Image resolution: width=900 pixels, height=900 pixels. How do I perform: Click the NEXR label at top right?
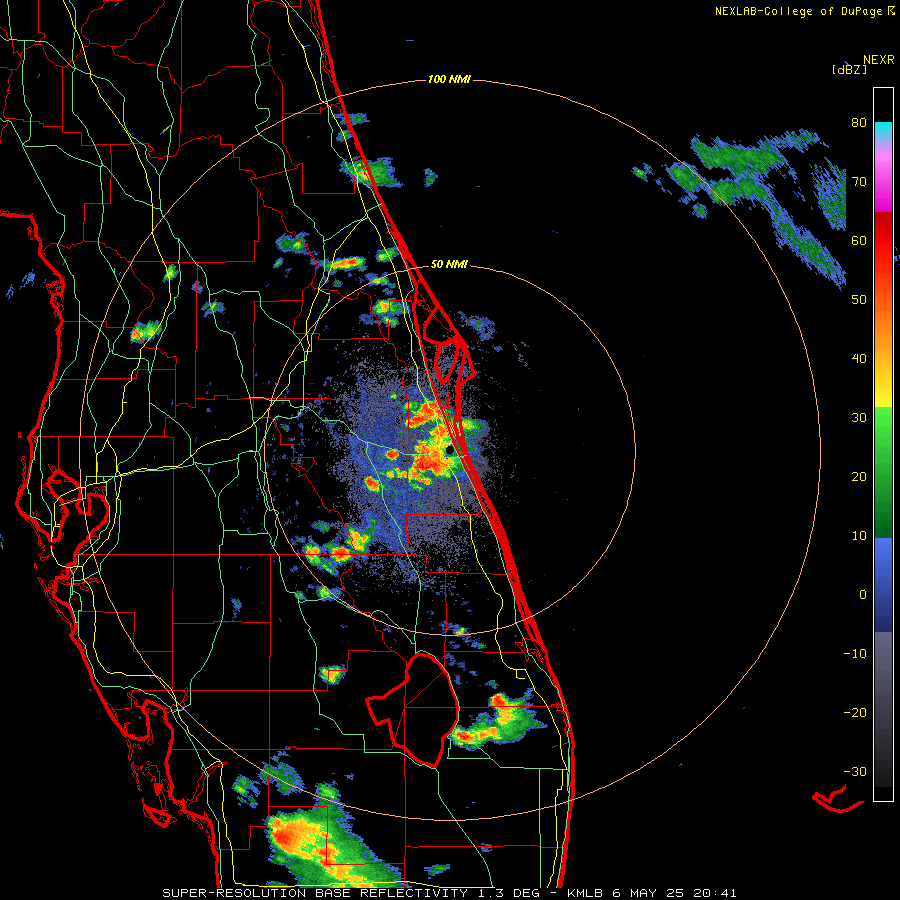coord(879,60)
